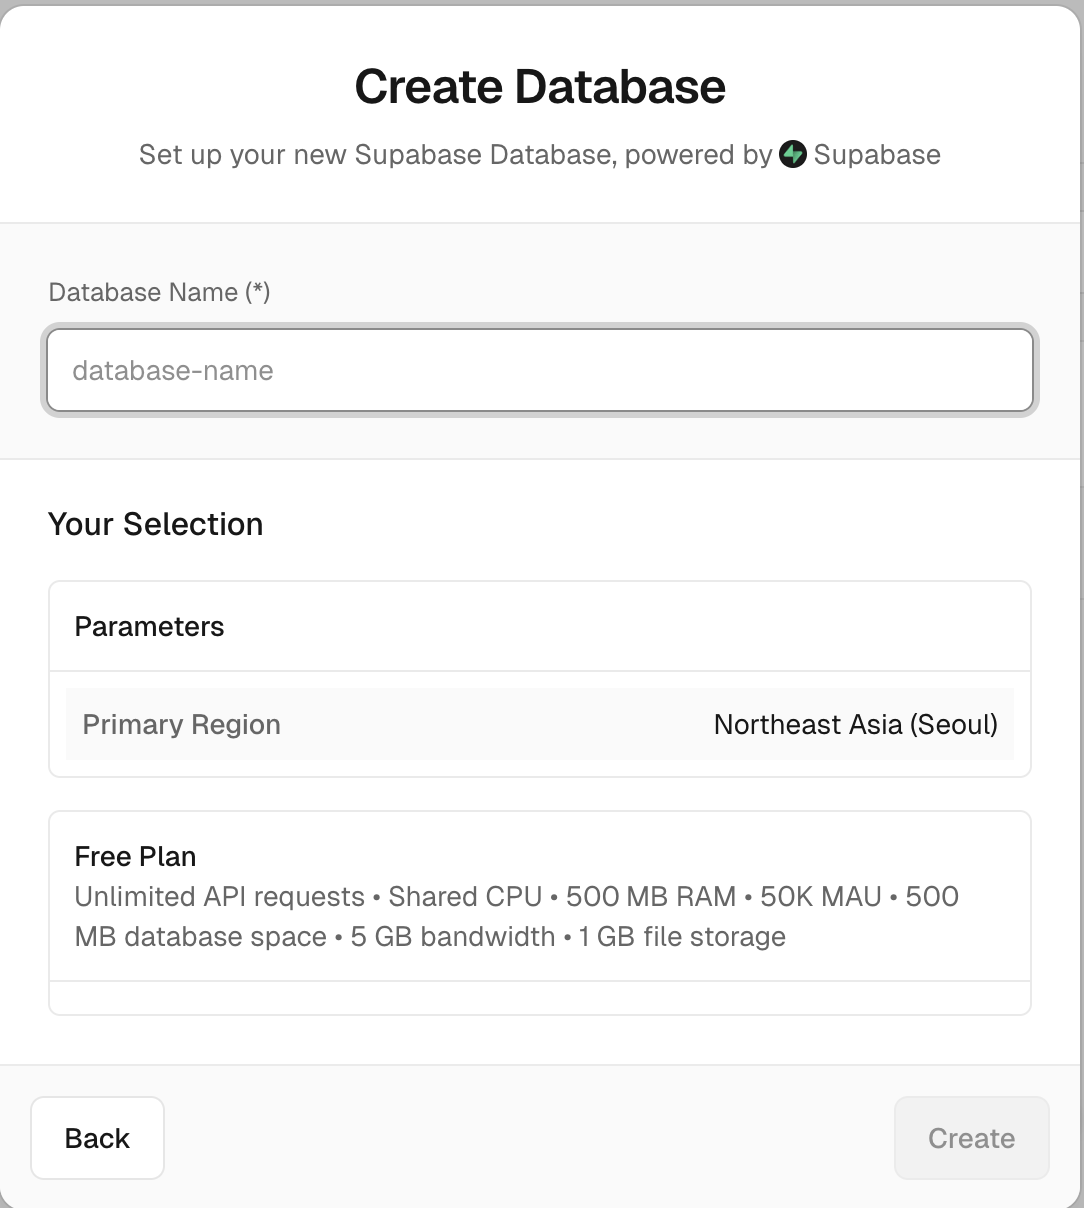Screen dimensions: 1084x1208
Task: Click the "500 MB RAM" plan detail
Action: 651,897
